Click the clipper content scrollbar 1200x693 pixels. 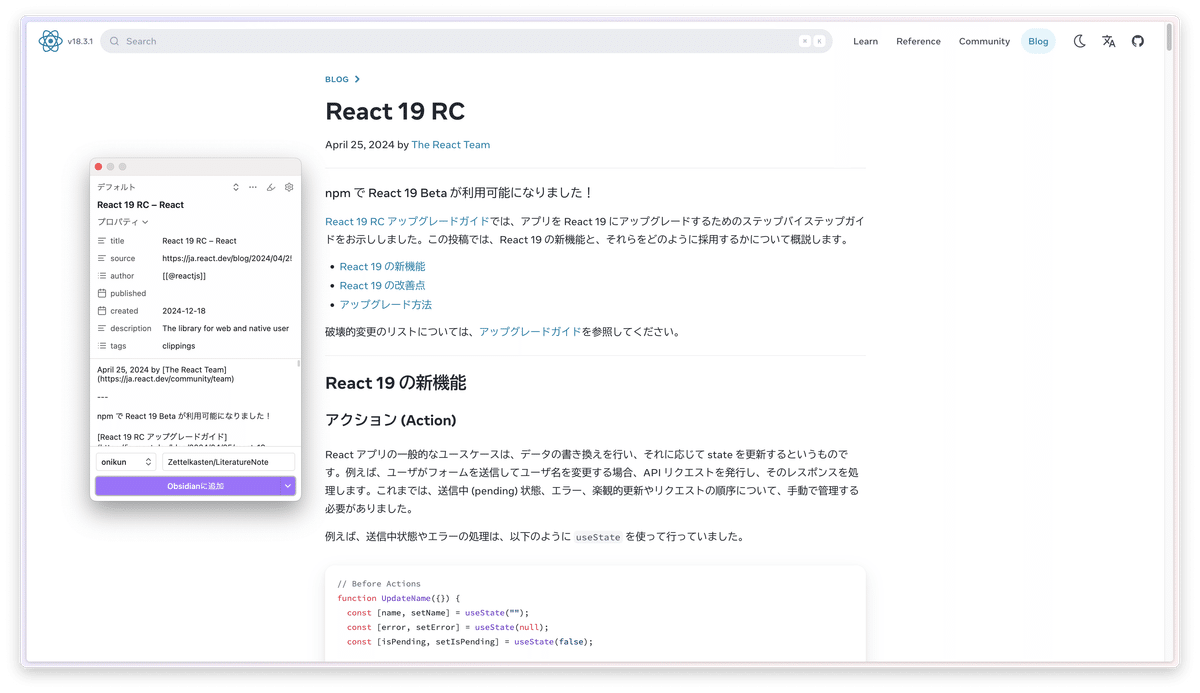click(x=298, y=364)
